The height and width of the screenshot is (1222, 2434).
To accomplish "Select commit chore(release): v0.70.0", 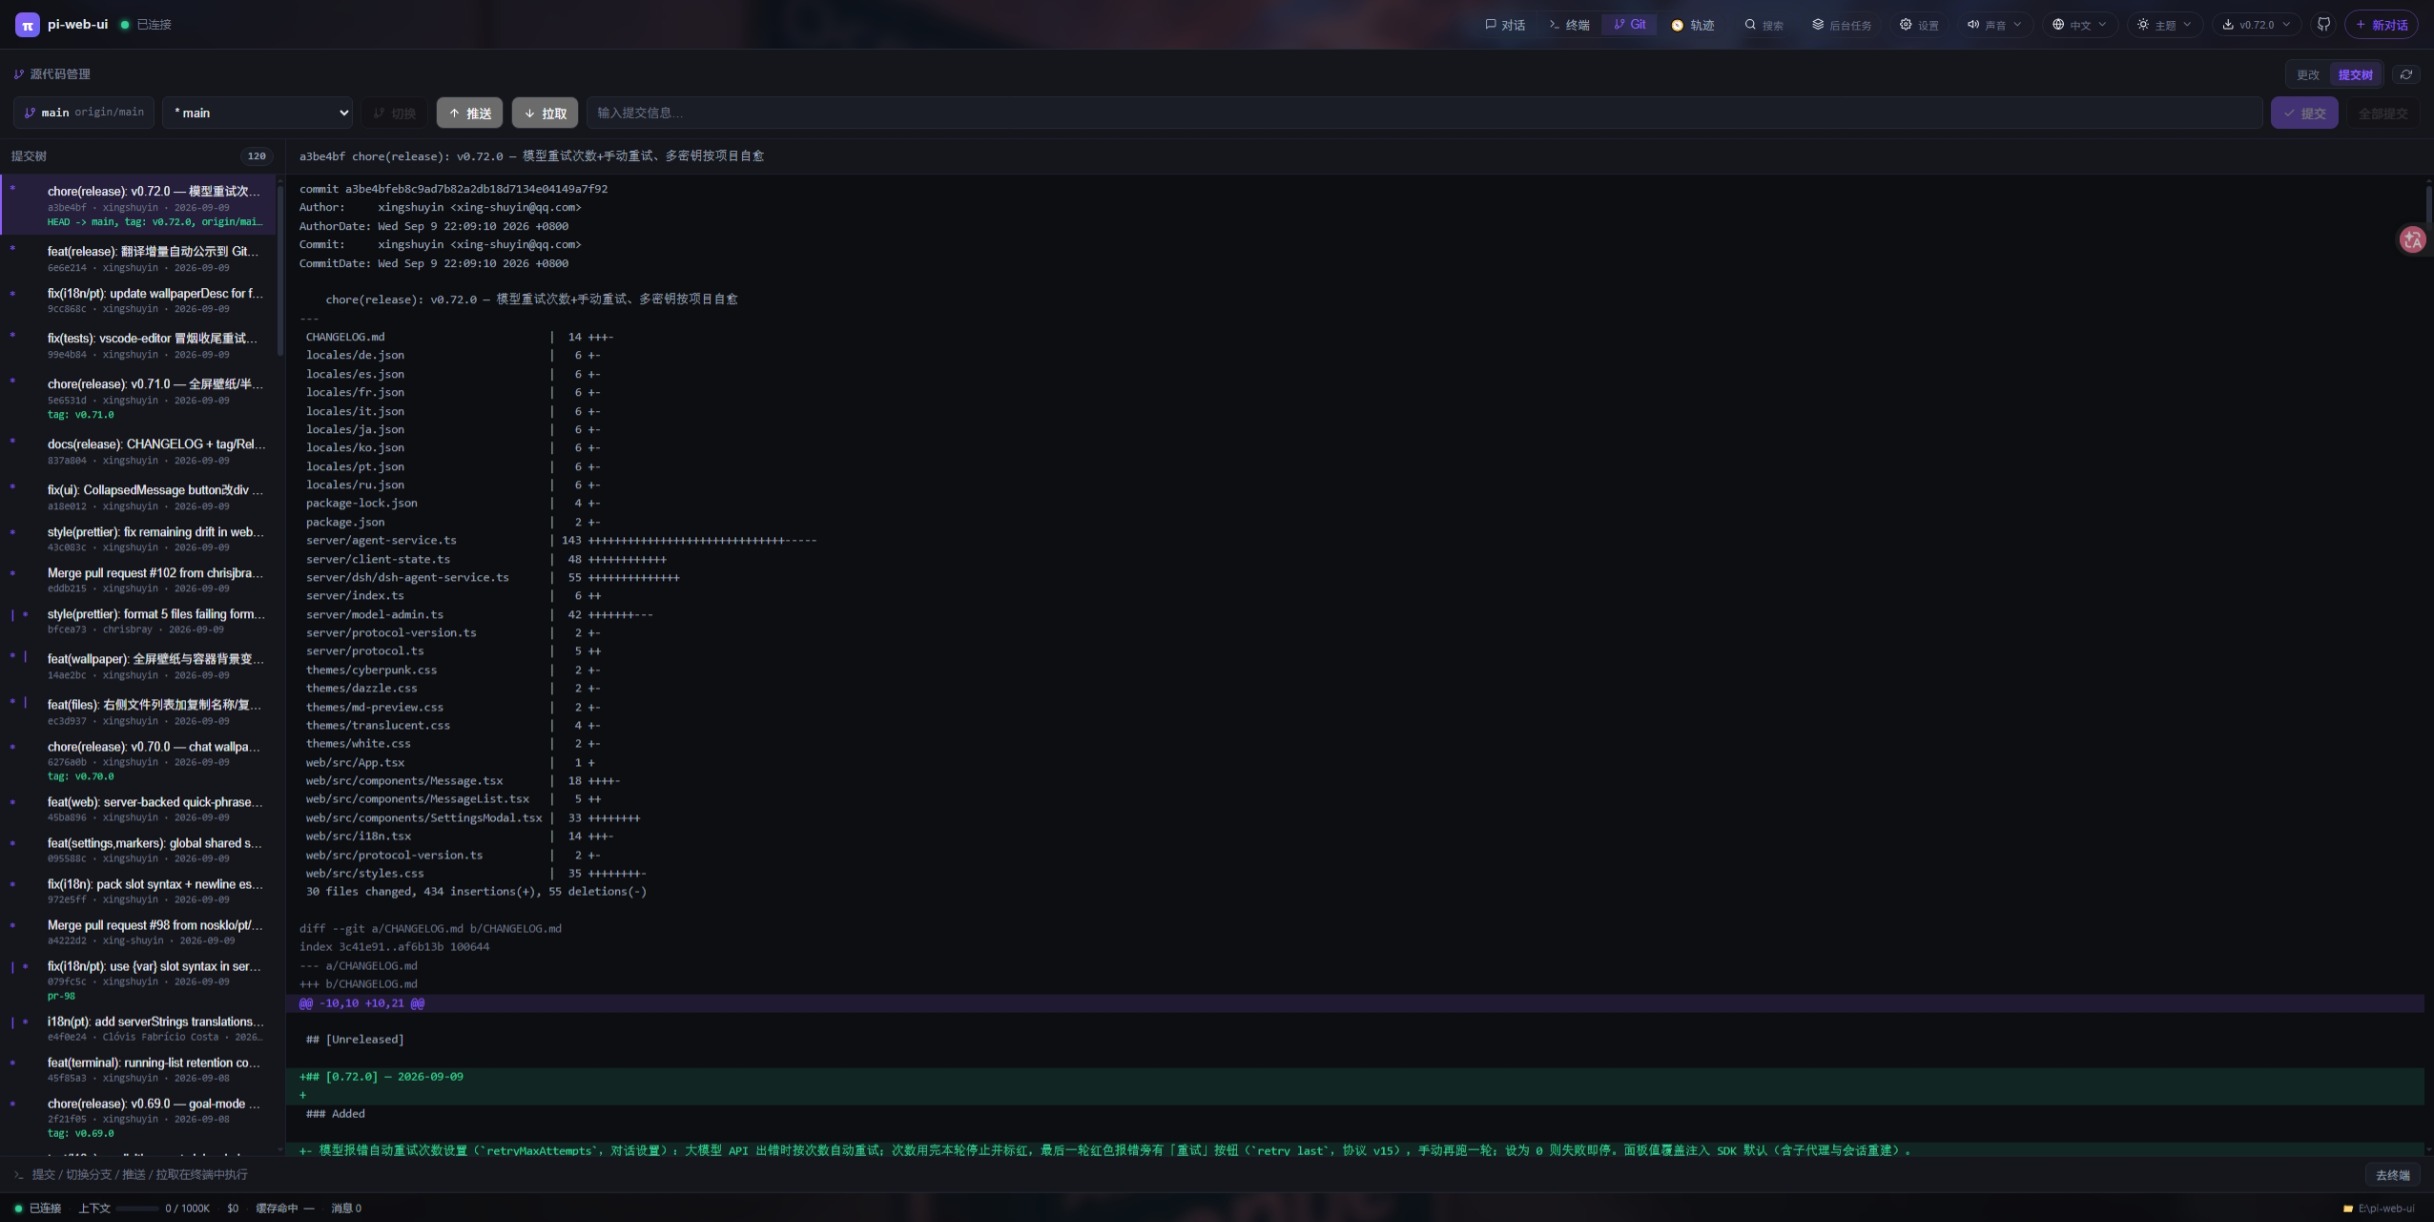I will point(140,761).
